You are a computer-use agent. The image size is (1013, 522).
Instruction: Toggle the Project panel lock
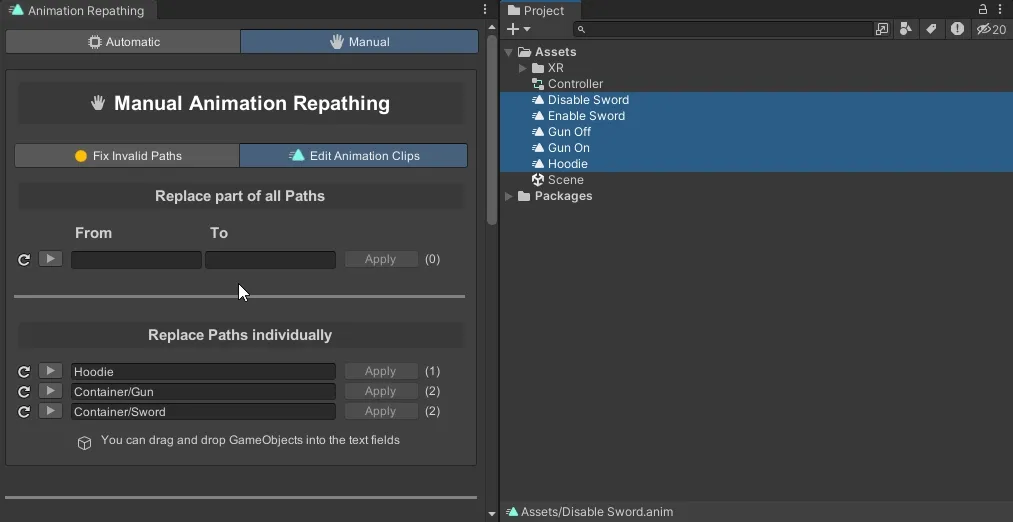983,10
